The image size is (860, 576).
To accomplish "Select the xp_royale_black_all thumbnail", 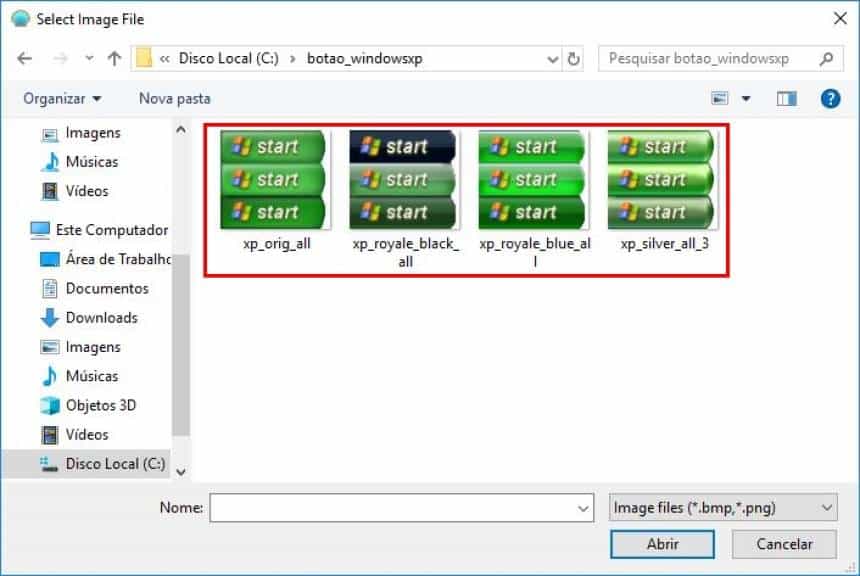I will [405, 179].
